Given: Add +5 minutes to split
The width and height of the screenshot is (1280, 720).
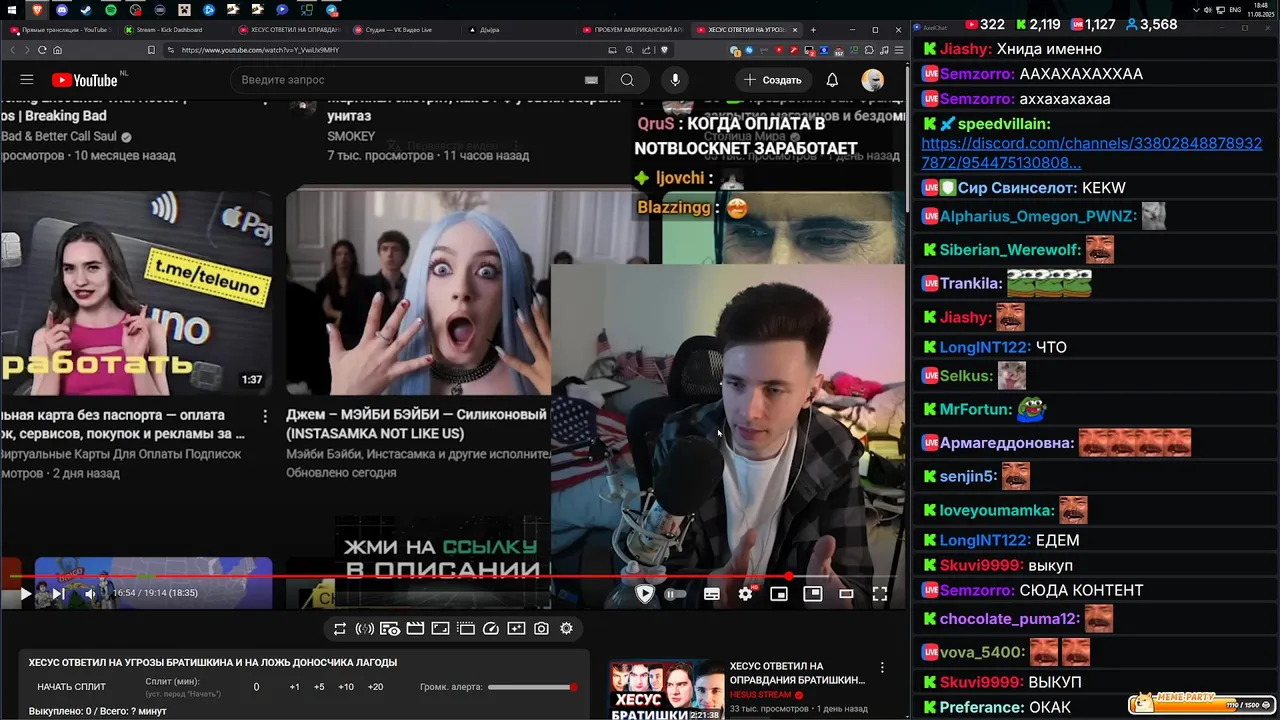Looking at the screenshot, I should click(x=319, y=687).
